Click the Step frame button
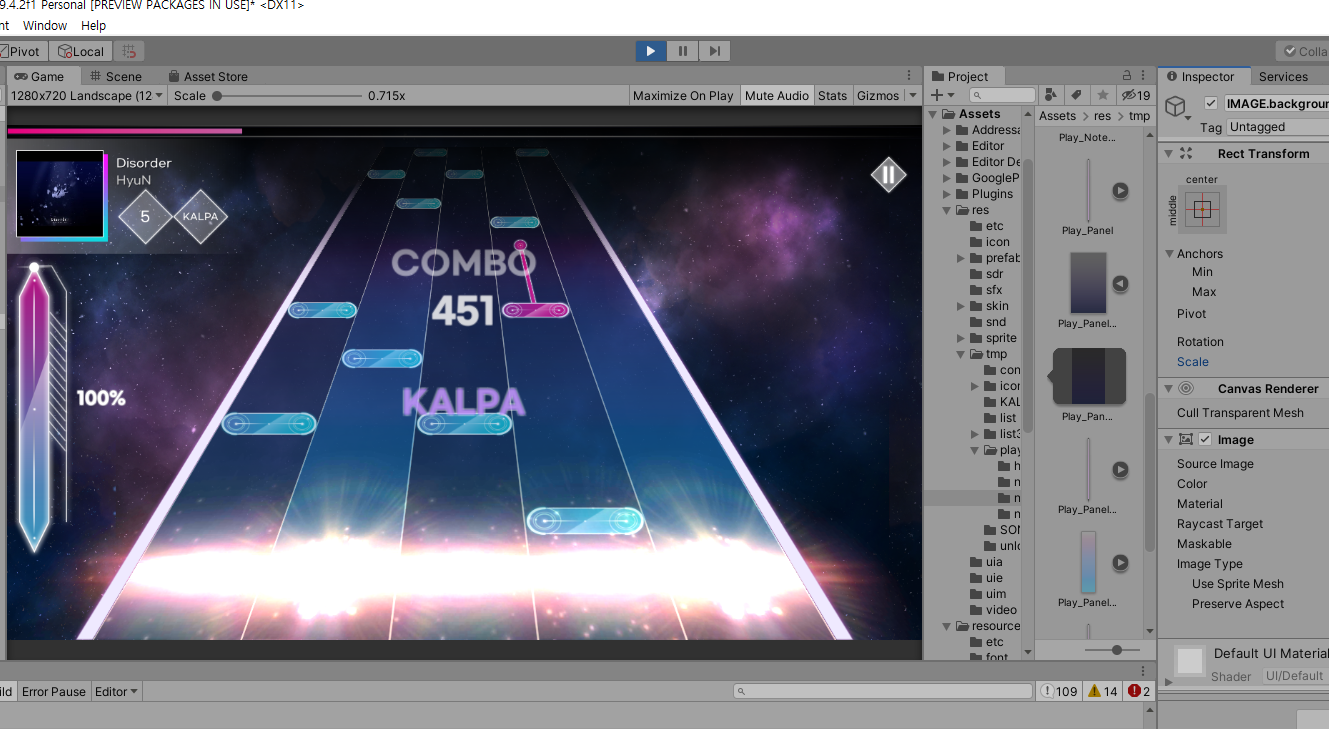The height and width of the screenshot is (729, 1329). (x=714, y=51)
